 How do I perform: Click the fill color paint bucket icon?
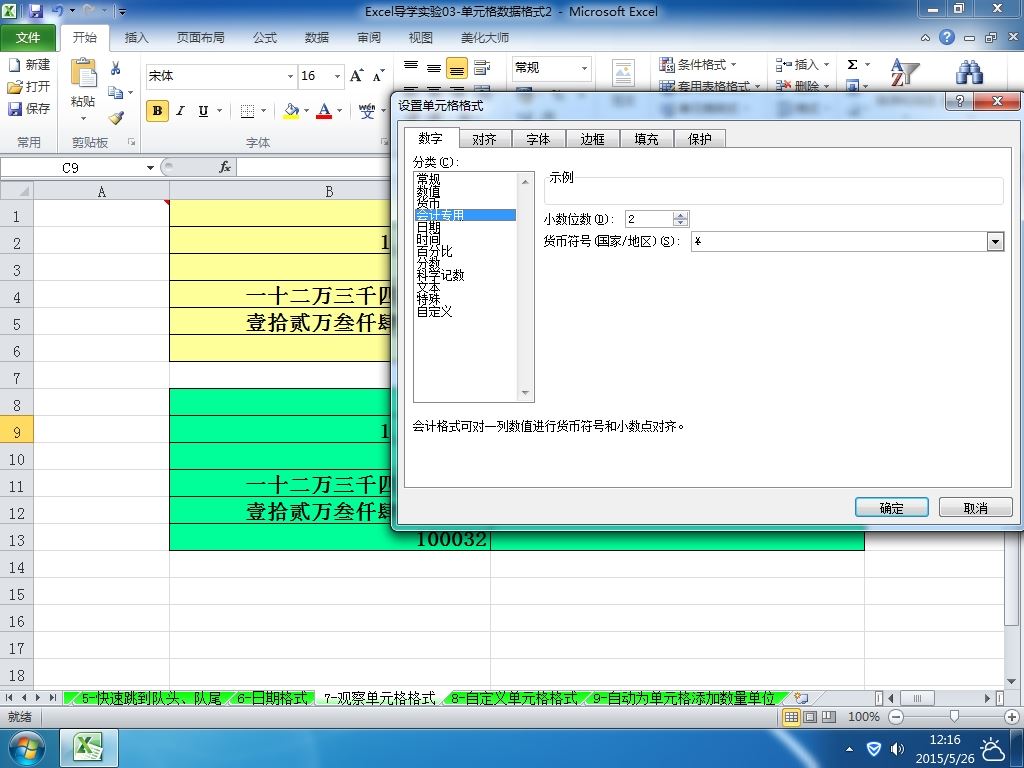click(291, 111)
